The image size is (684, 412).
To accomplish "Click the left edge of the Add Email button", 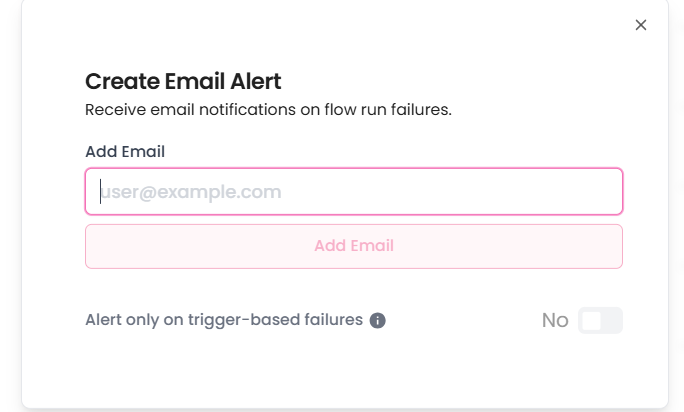I will pyautogui.click(x=94, y=246).
